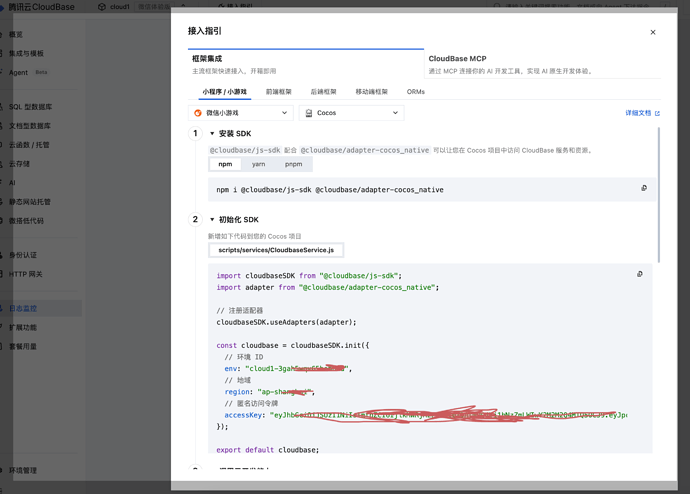Close the 接入指引 dialog
The image size is (690, 494).
[x=653, y=32]
